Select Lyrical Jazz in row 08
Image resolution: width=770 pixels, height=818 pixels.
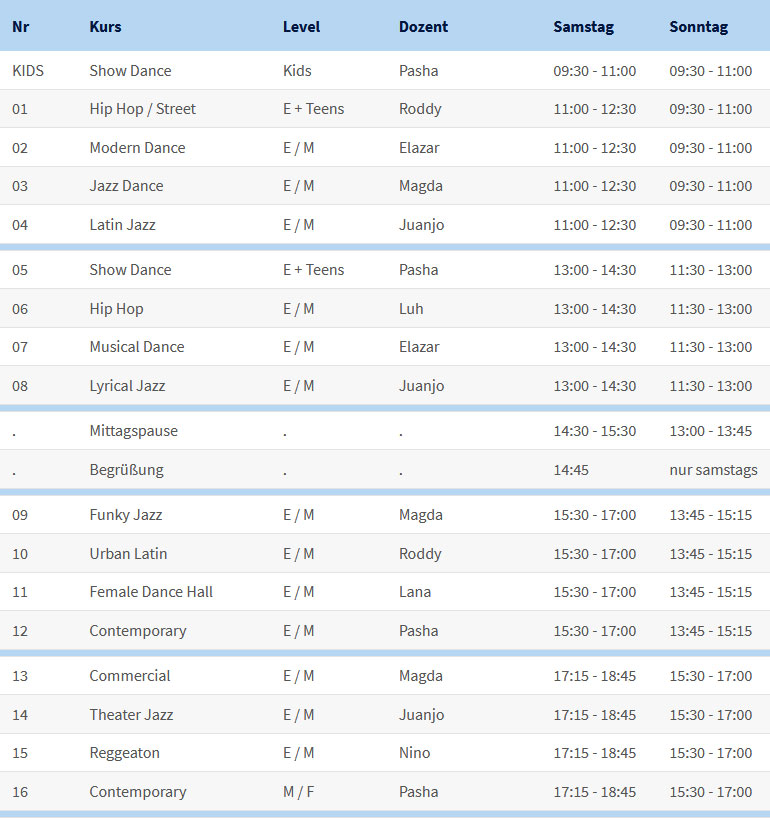click(127, 386)
